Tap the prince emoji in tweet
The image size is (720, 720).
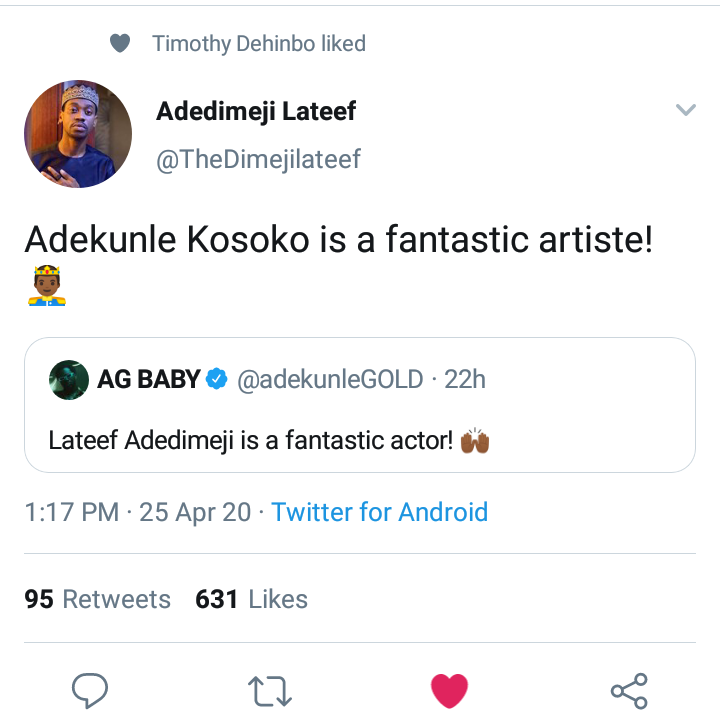[46, 286]
